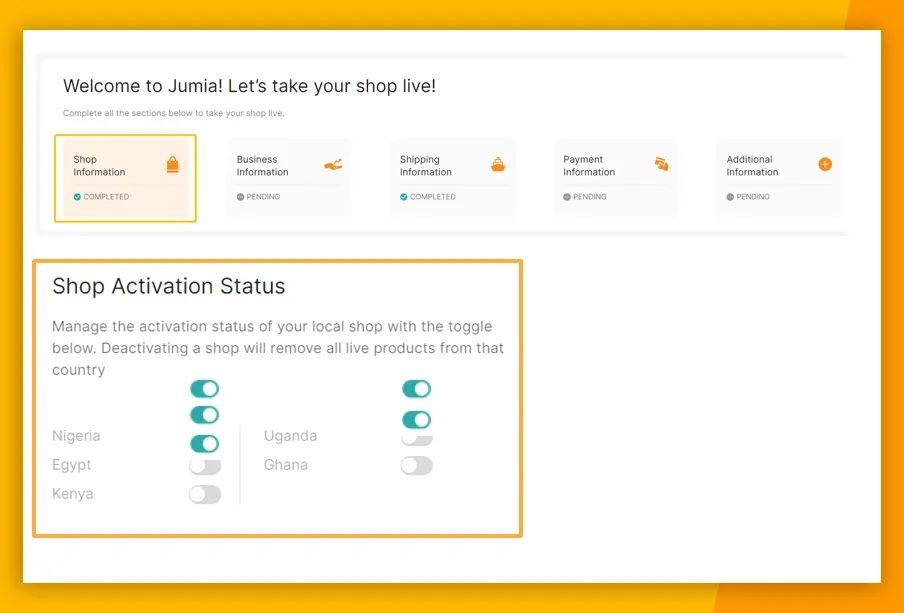Click the completed checkmark under Shop Information

[77, 197]
